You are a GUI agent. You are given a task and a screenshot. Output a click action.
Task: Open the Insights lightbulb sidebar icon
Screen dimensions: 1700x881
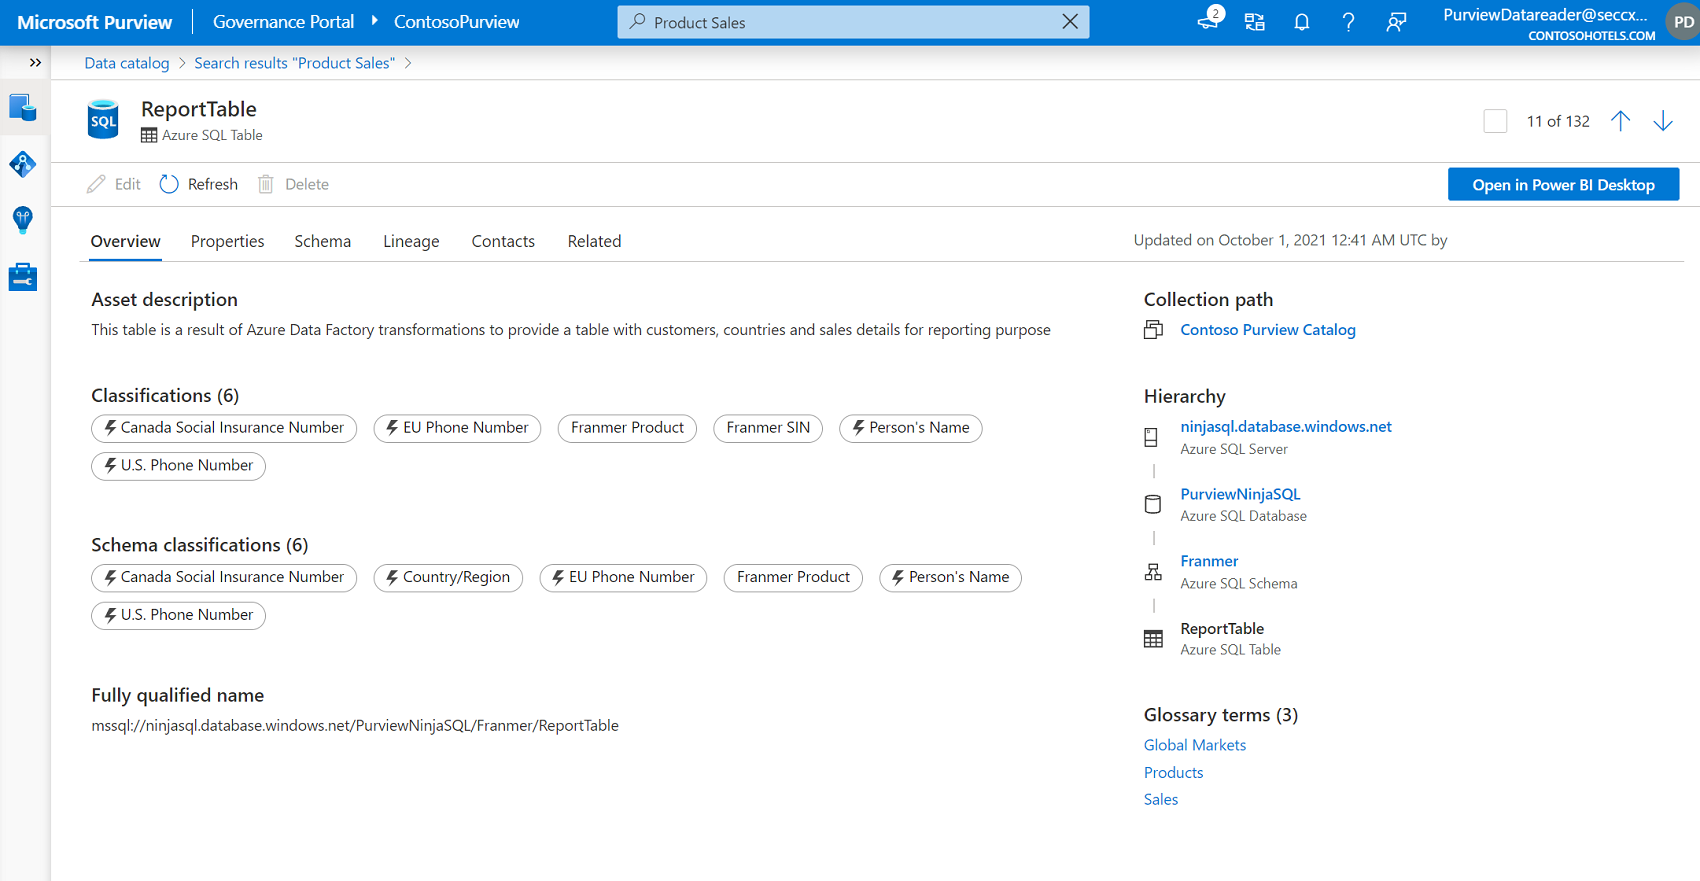23,220
